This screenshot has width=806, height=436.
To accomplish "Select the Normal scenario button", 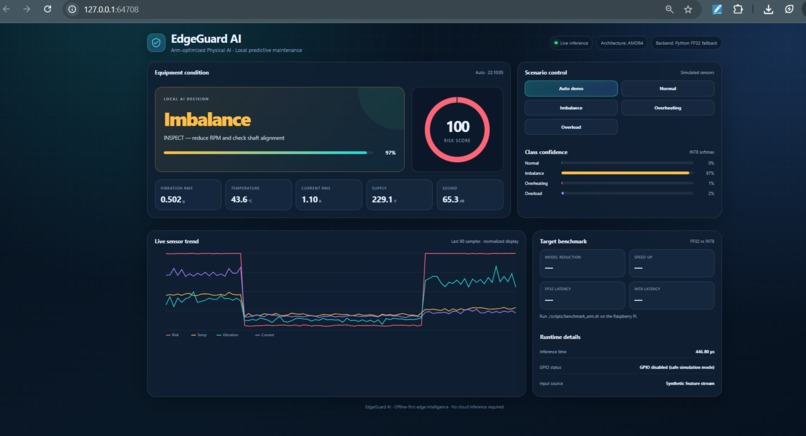I will [668, 88].
